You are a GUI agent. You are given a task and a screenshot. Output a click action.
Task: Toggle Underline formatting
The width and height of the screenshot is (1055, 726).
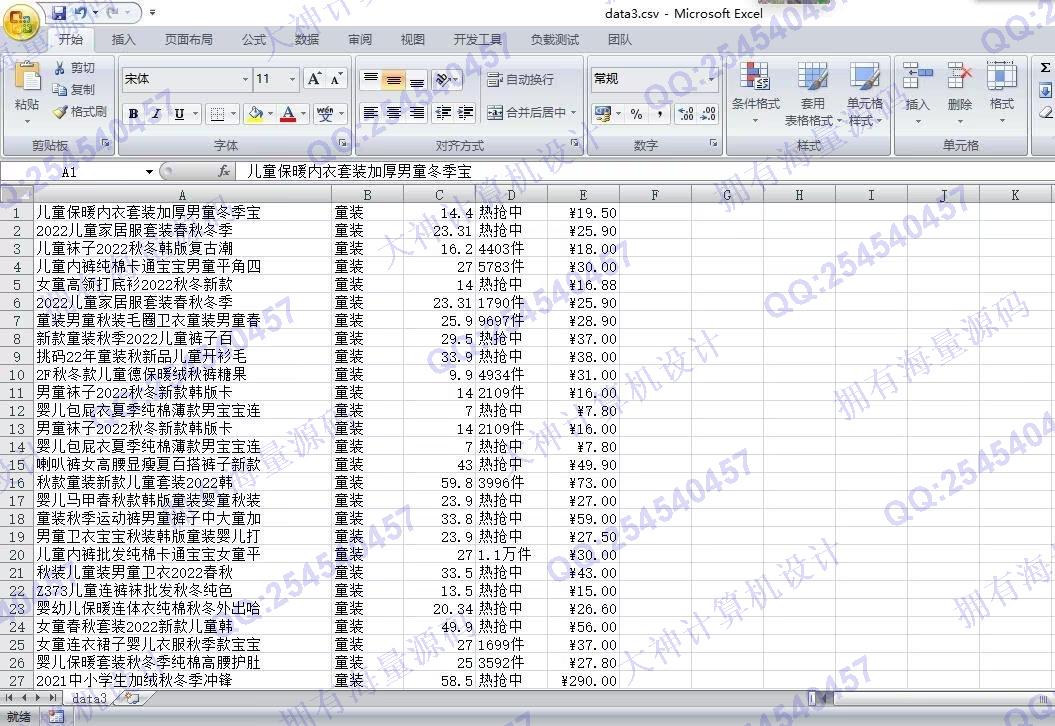(x=179, y=114)
